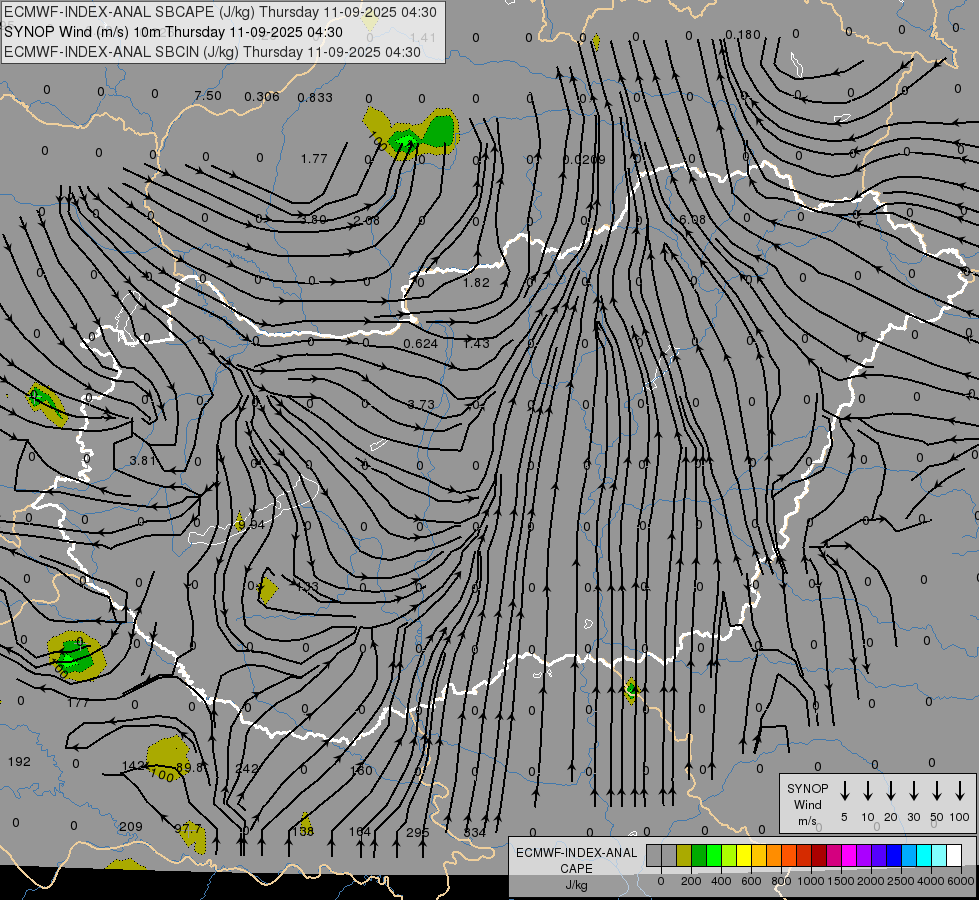Click the SYNOP Wind 10m title line

point(173,32)
